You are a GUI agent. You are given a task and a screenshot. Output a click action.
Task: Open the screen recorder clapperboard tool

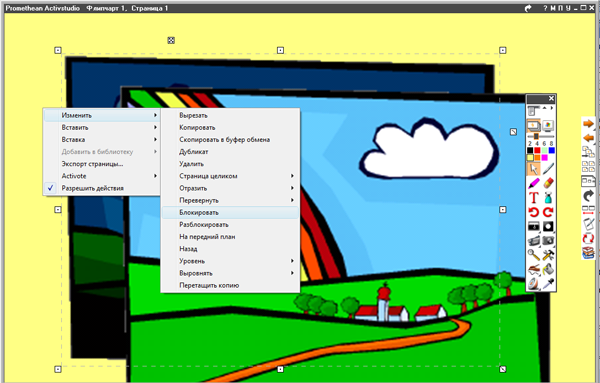pos(533,241)
